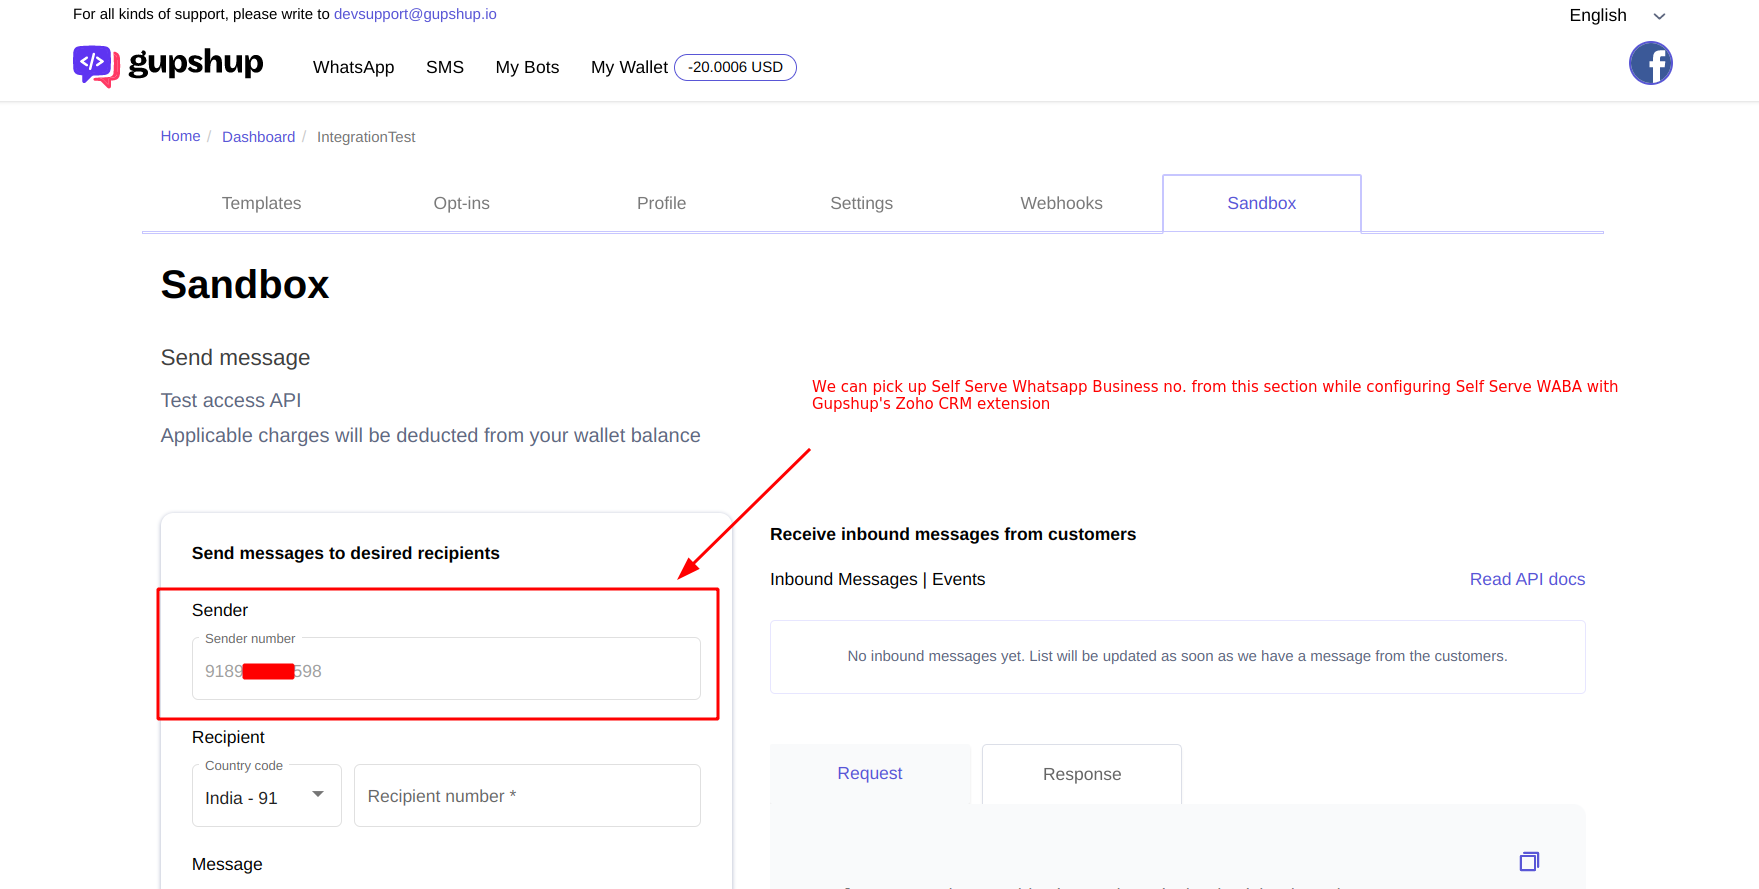Switch to the Opt-ins tab
Image resolution: width=1759 pixels, height=889 pixels.
coord(461,203)
